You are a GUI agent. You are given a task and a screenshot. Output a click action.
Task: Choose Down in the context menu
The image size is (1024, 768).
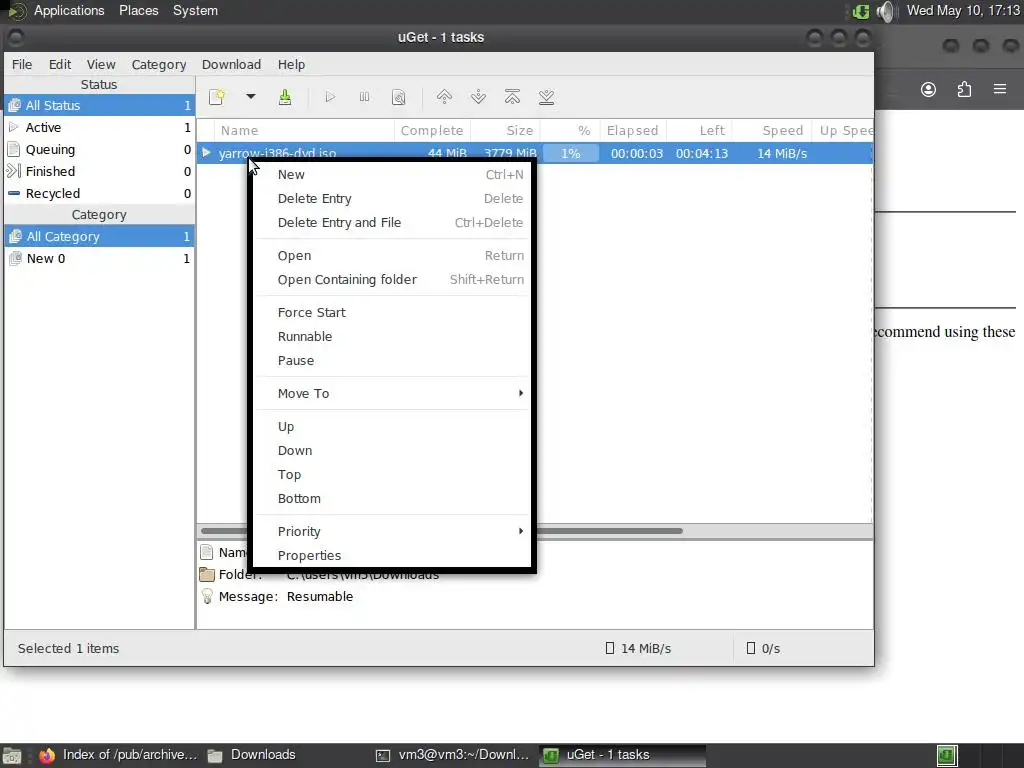click(392, 451)
